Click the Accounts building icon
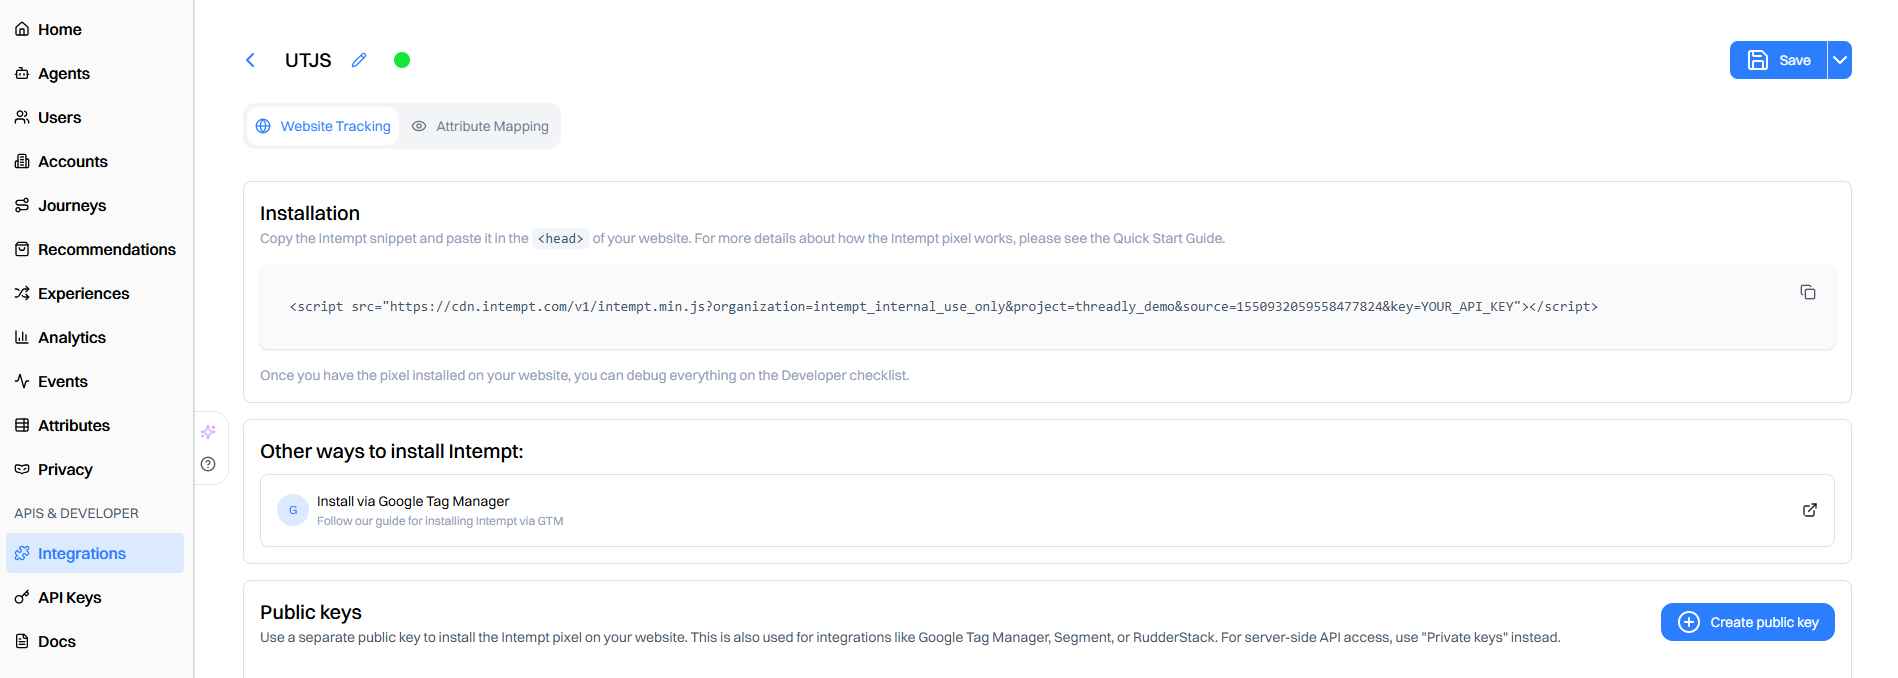The image size is (1898, 678). point(22,161)
